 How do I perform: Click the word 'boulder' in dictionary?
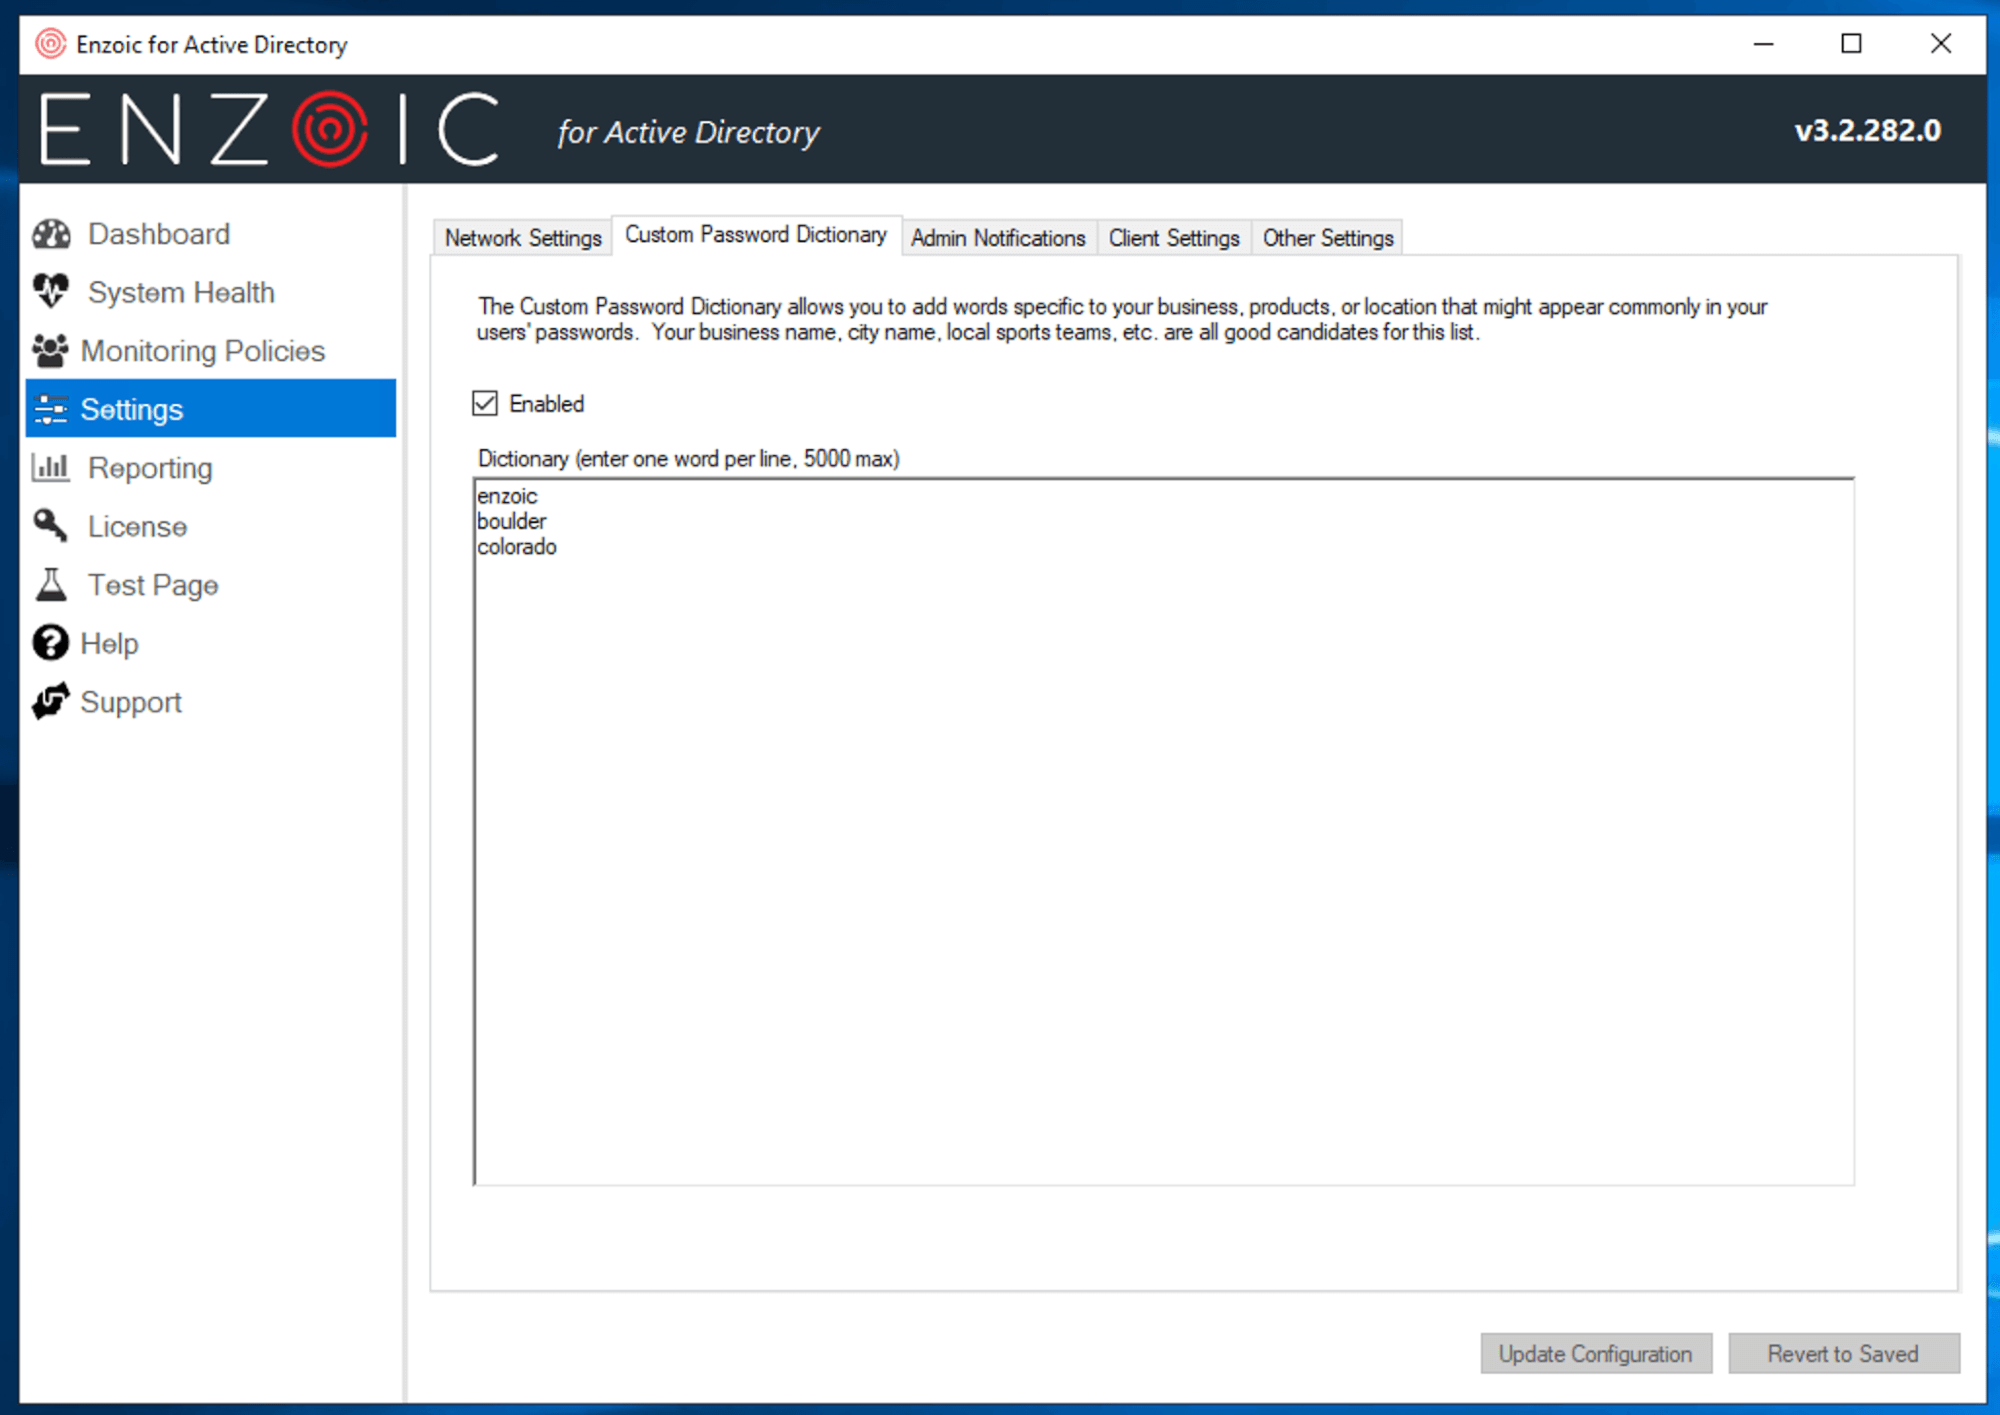coord(512,521)
